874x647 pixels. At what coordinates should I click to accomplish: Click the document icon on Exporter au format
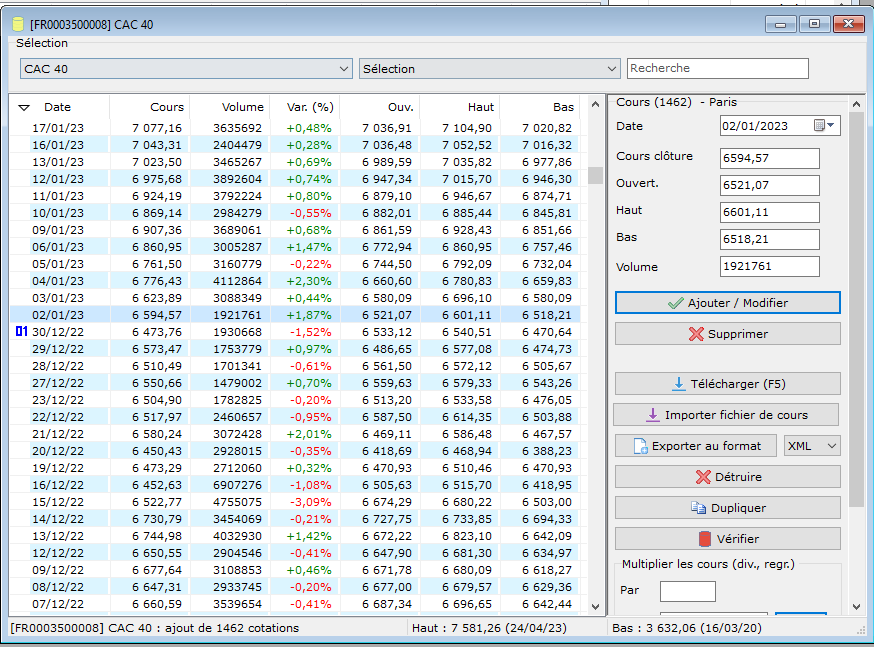pyautogui.click(x=640, y=446)
